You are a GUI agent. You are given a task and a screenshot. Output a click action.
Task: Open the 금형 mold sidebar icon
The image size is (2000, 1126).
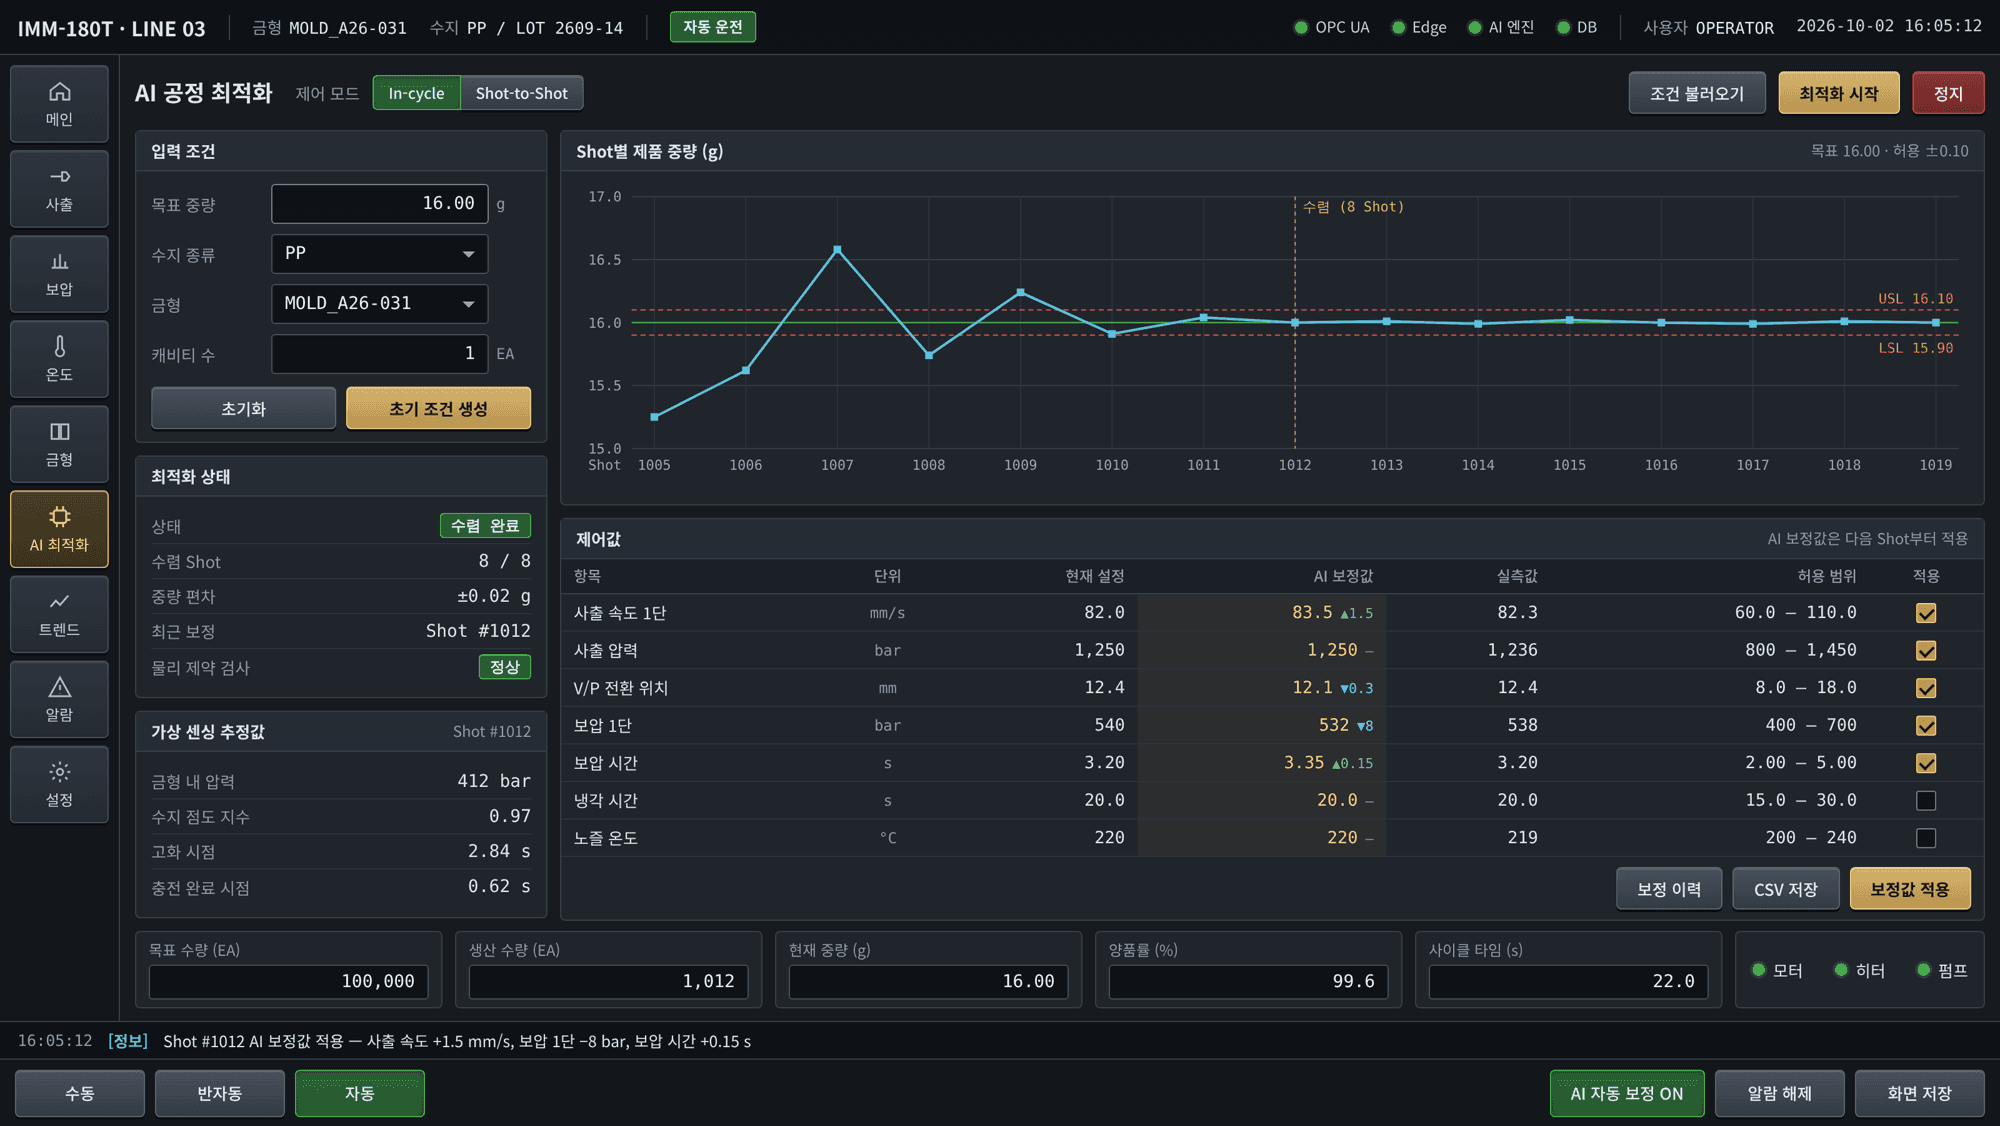pyautogui.click(x=59, y=444)
